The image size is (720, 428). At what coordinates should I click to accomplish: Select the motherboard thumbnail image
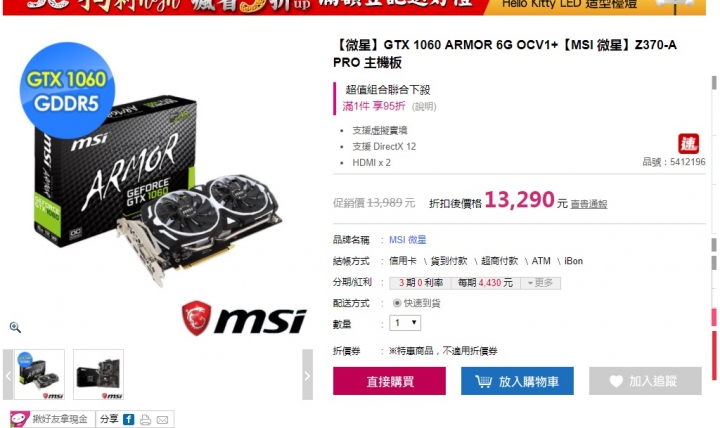tap(98, 374)
